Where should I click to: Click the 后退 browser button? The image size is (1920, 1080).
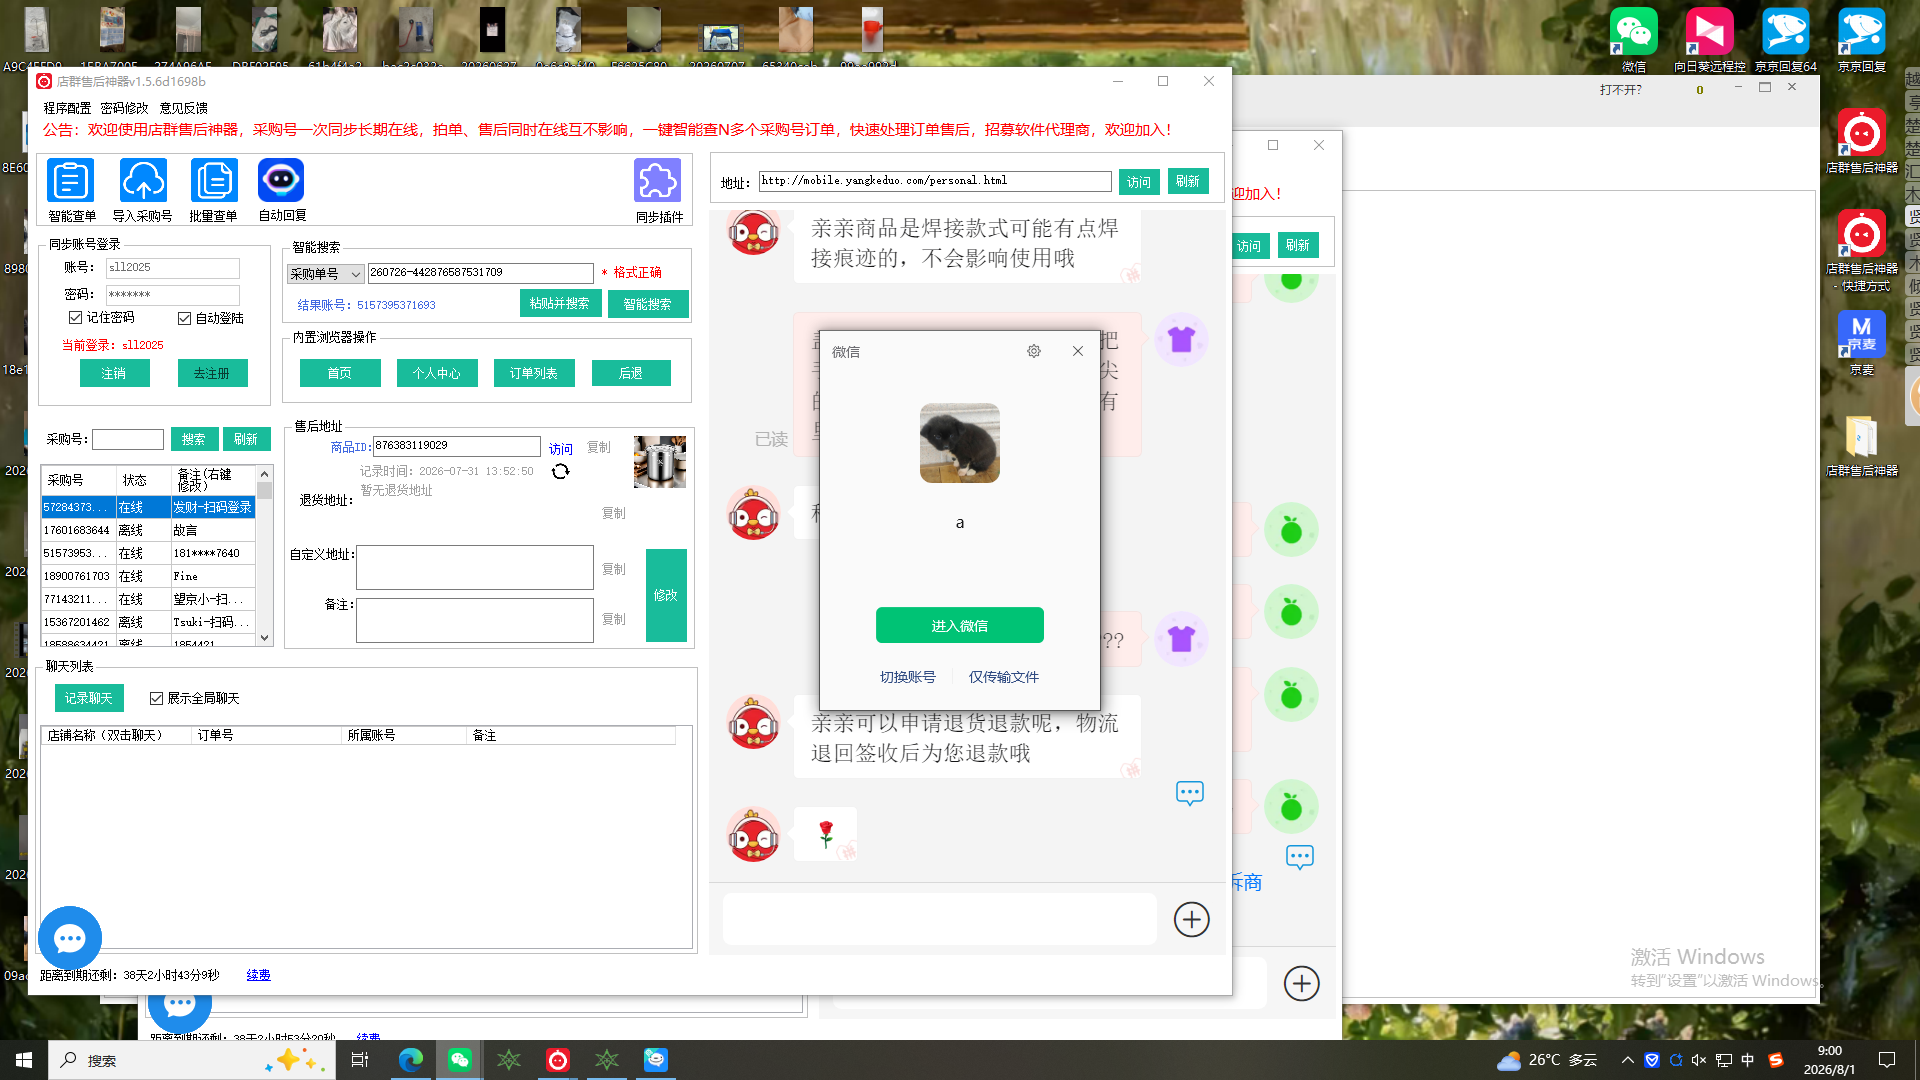tap(631, 373)
